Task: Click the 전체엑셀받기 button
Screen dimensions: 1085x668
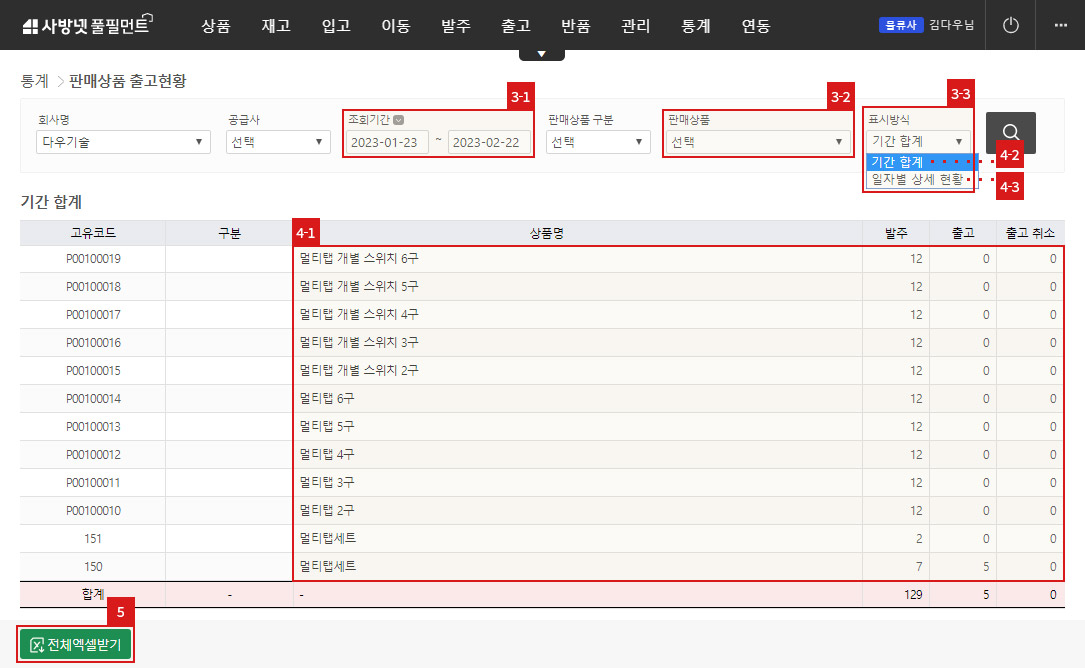Action: (x=75, y=645)
